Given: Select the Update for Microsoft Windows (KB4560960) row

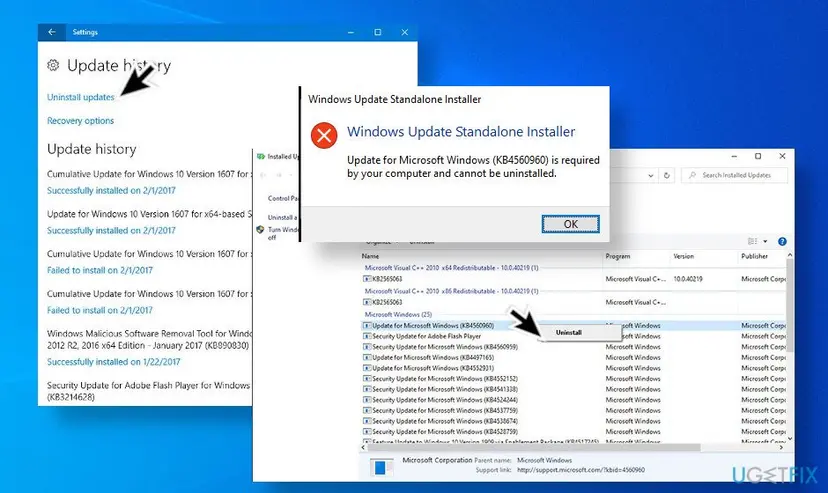Looking at the screenshot, I should pos(575,326).
